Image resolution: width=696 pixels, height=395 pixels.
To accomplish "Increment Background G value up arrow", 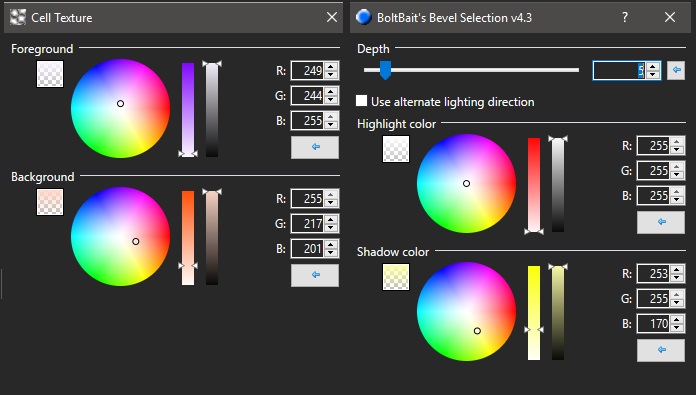I will pyautogui.click(x=331, y=219).
